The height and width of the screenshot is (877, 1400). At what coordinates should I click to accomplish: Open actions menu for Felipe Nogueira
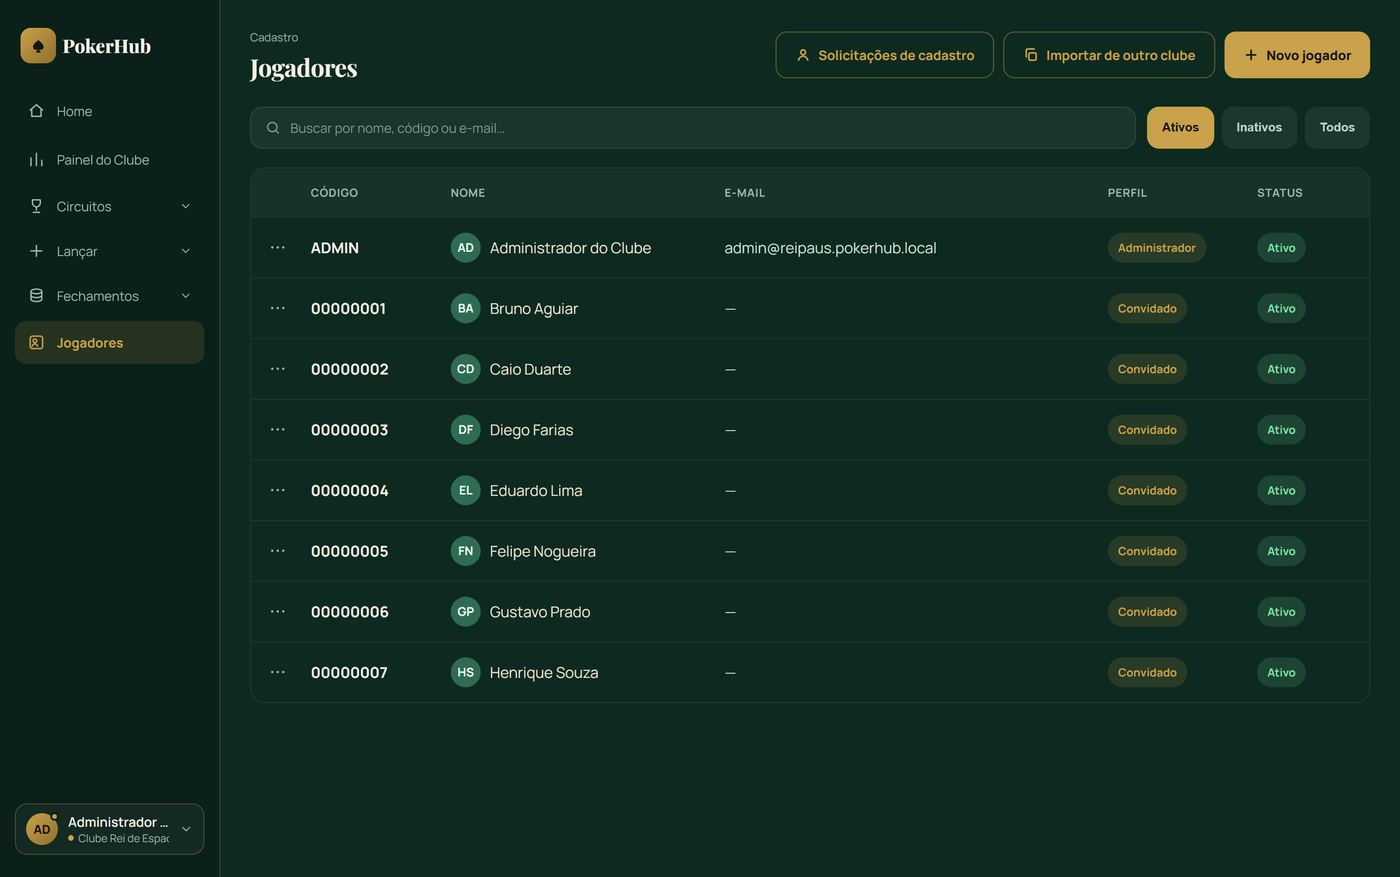pyautogui.click(x=278, y=551)
